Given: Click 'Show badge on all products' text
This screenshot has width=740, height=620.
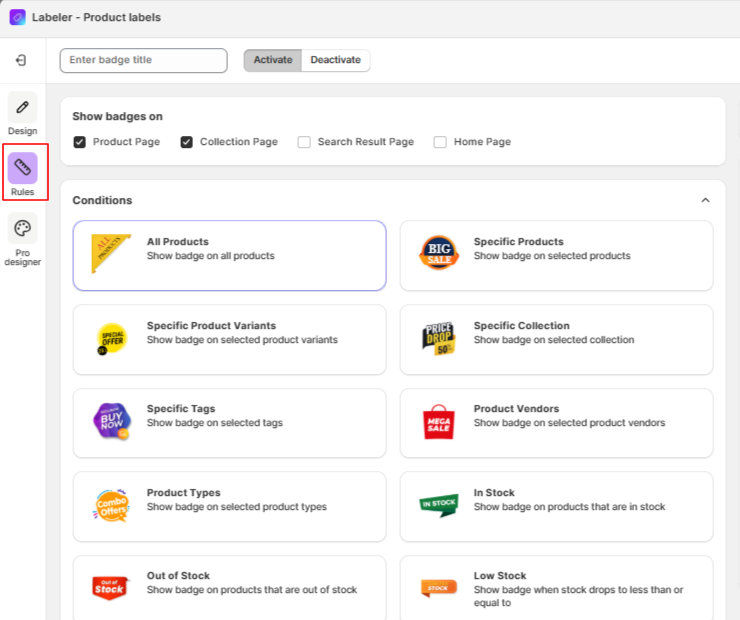Looking at the screenshot, I should (210, 256).
